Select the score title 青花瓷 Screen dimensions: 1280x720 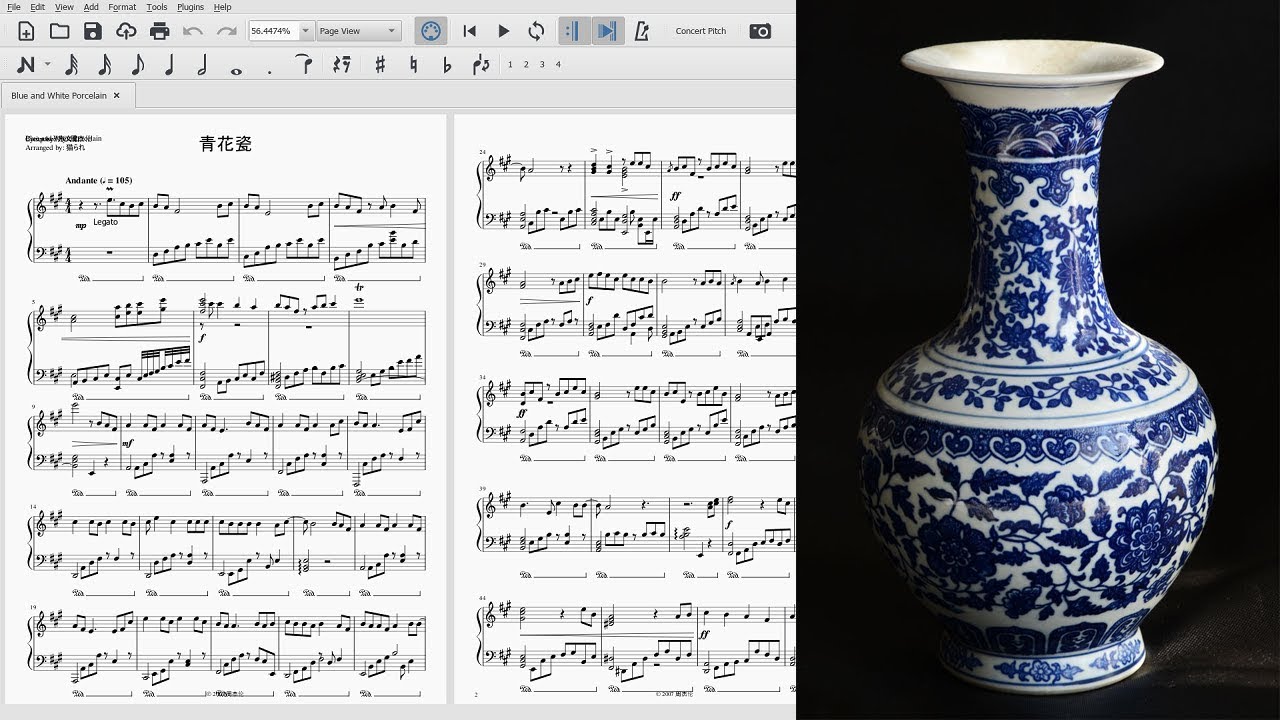226,144
